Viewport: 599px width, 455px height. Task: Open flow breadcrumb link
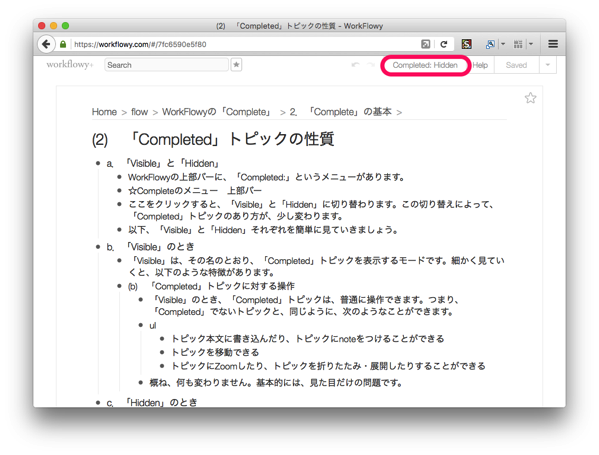[x=139, y=112]
